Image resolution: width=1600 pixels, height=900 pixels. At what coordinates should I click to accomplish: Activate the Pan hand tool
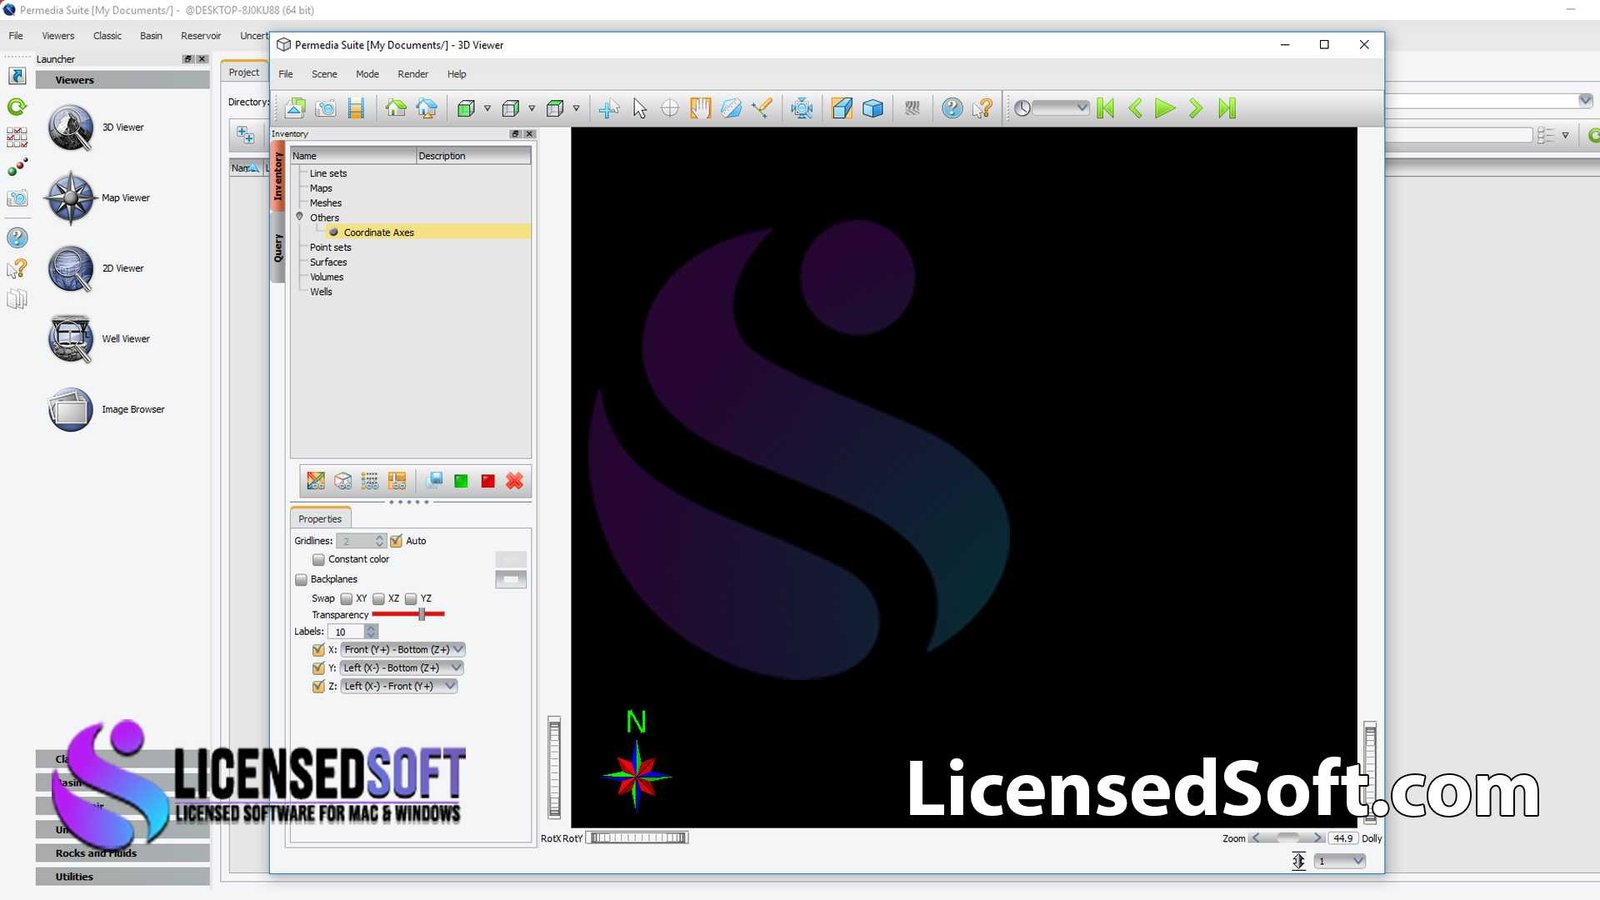point(701,108)
